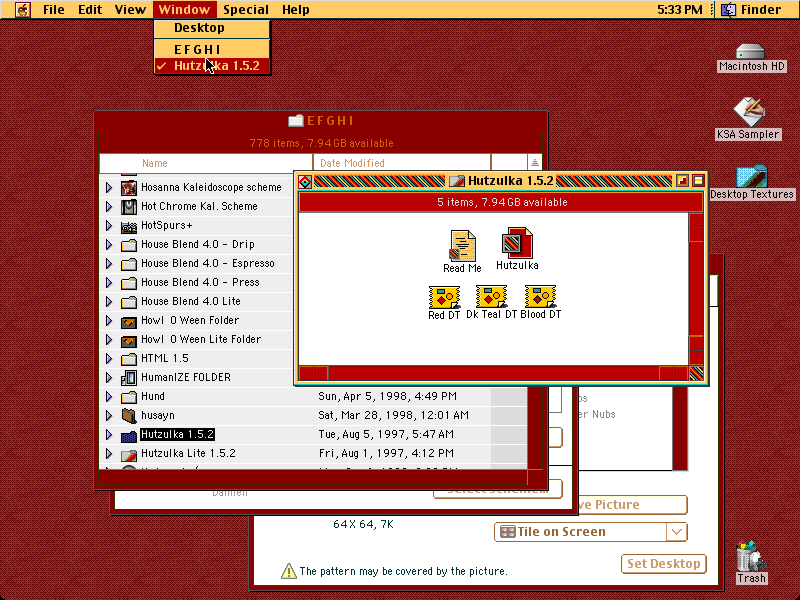Select the HTML 1.5 folder icon
The width and height of the screenshot is (800, 600).
click(129, 359)
